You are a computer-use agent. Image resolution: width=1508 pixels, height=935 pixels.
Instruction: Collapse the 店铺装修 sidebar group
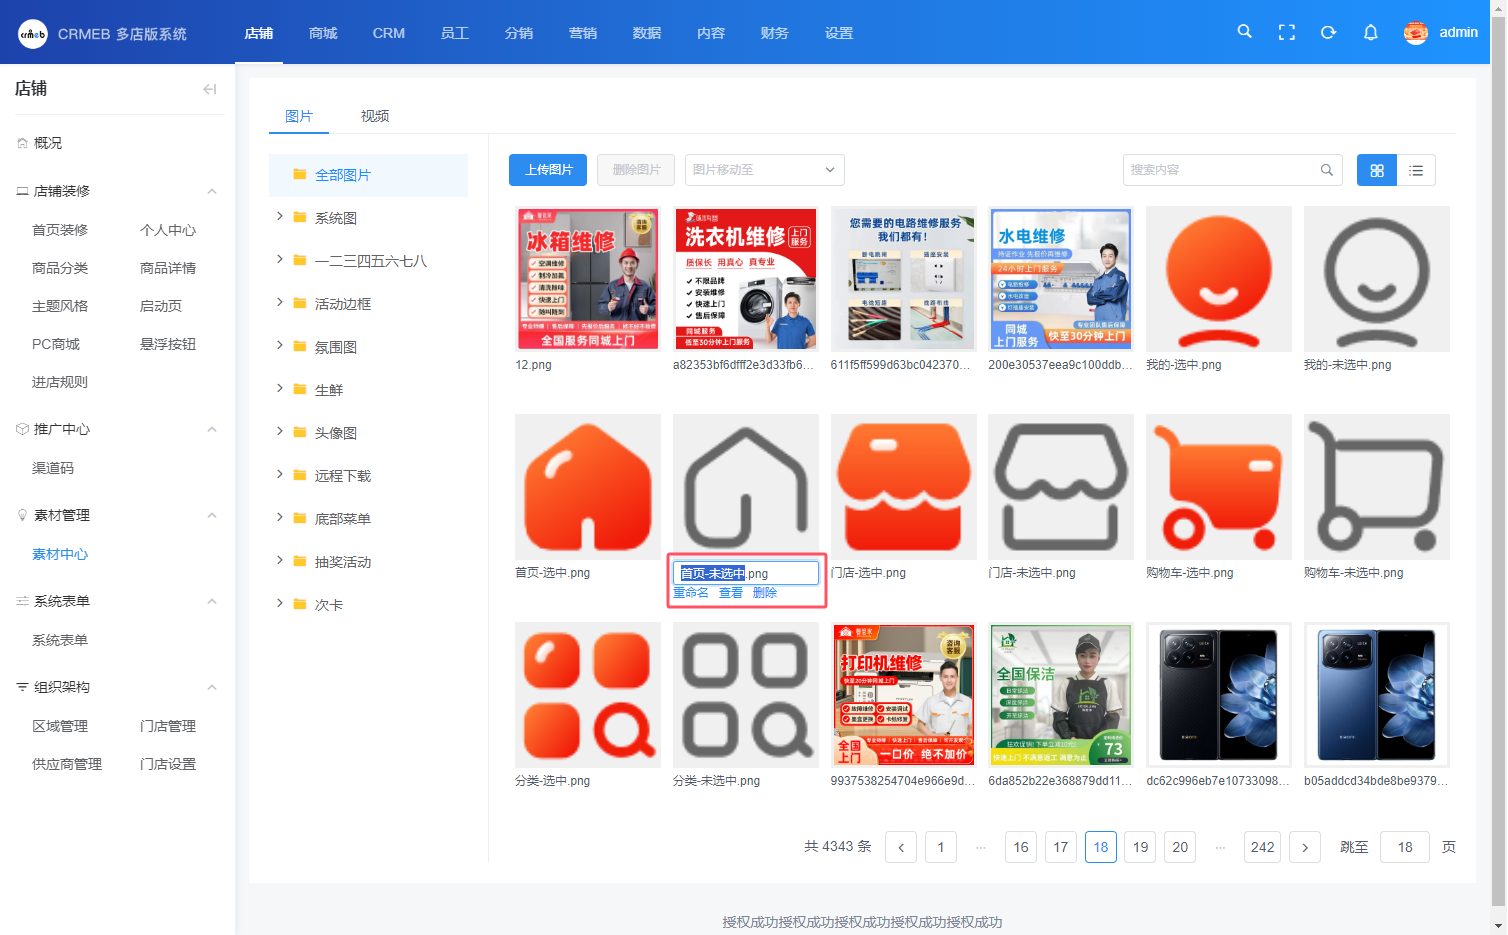click(x=212, y=191)
